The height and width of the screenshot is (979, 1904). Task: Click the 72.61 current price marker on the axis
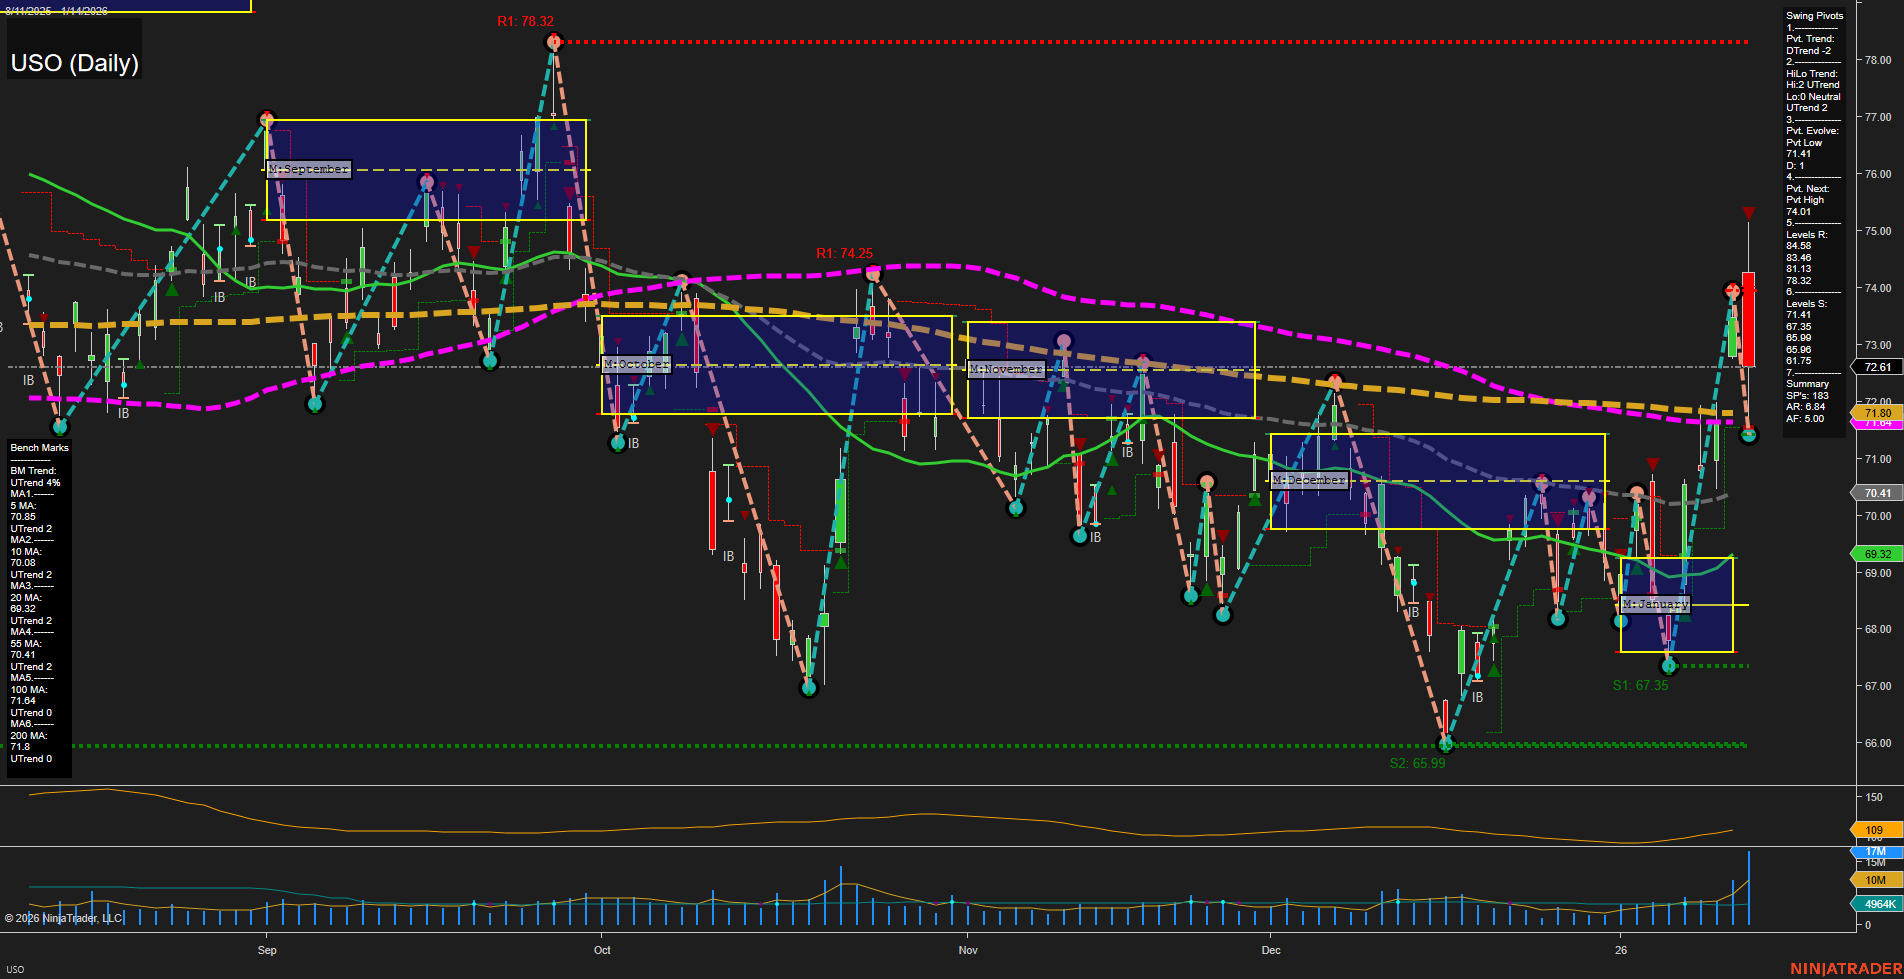click(1877, 366)
